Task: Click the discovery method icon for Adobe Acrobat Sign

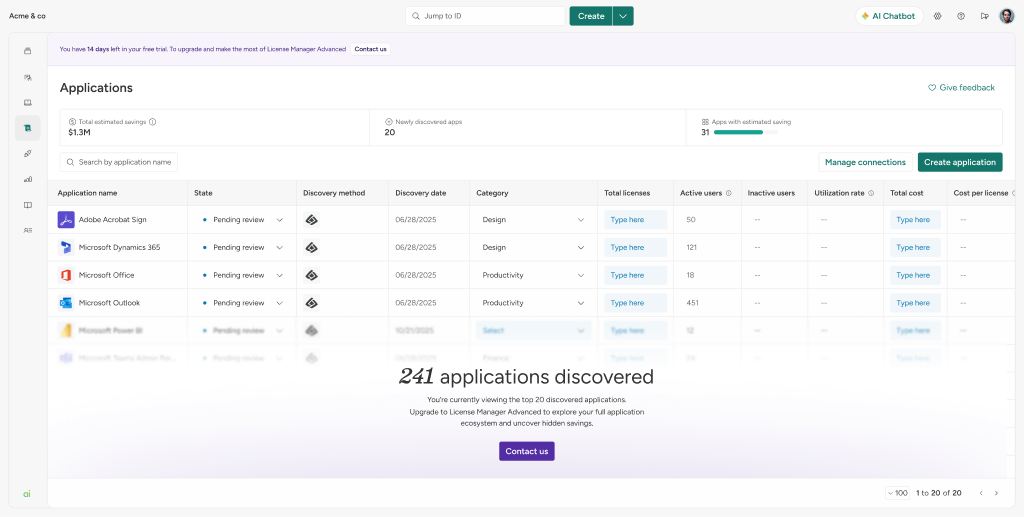Action: click(312, 220)
